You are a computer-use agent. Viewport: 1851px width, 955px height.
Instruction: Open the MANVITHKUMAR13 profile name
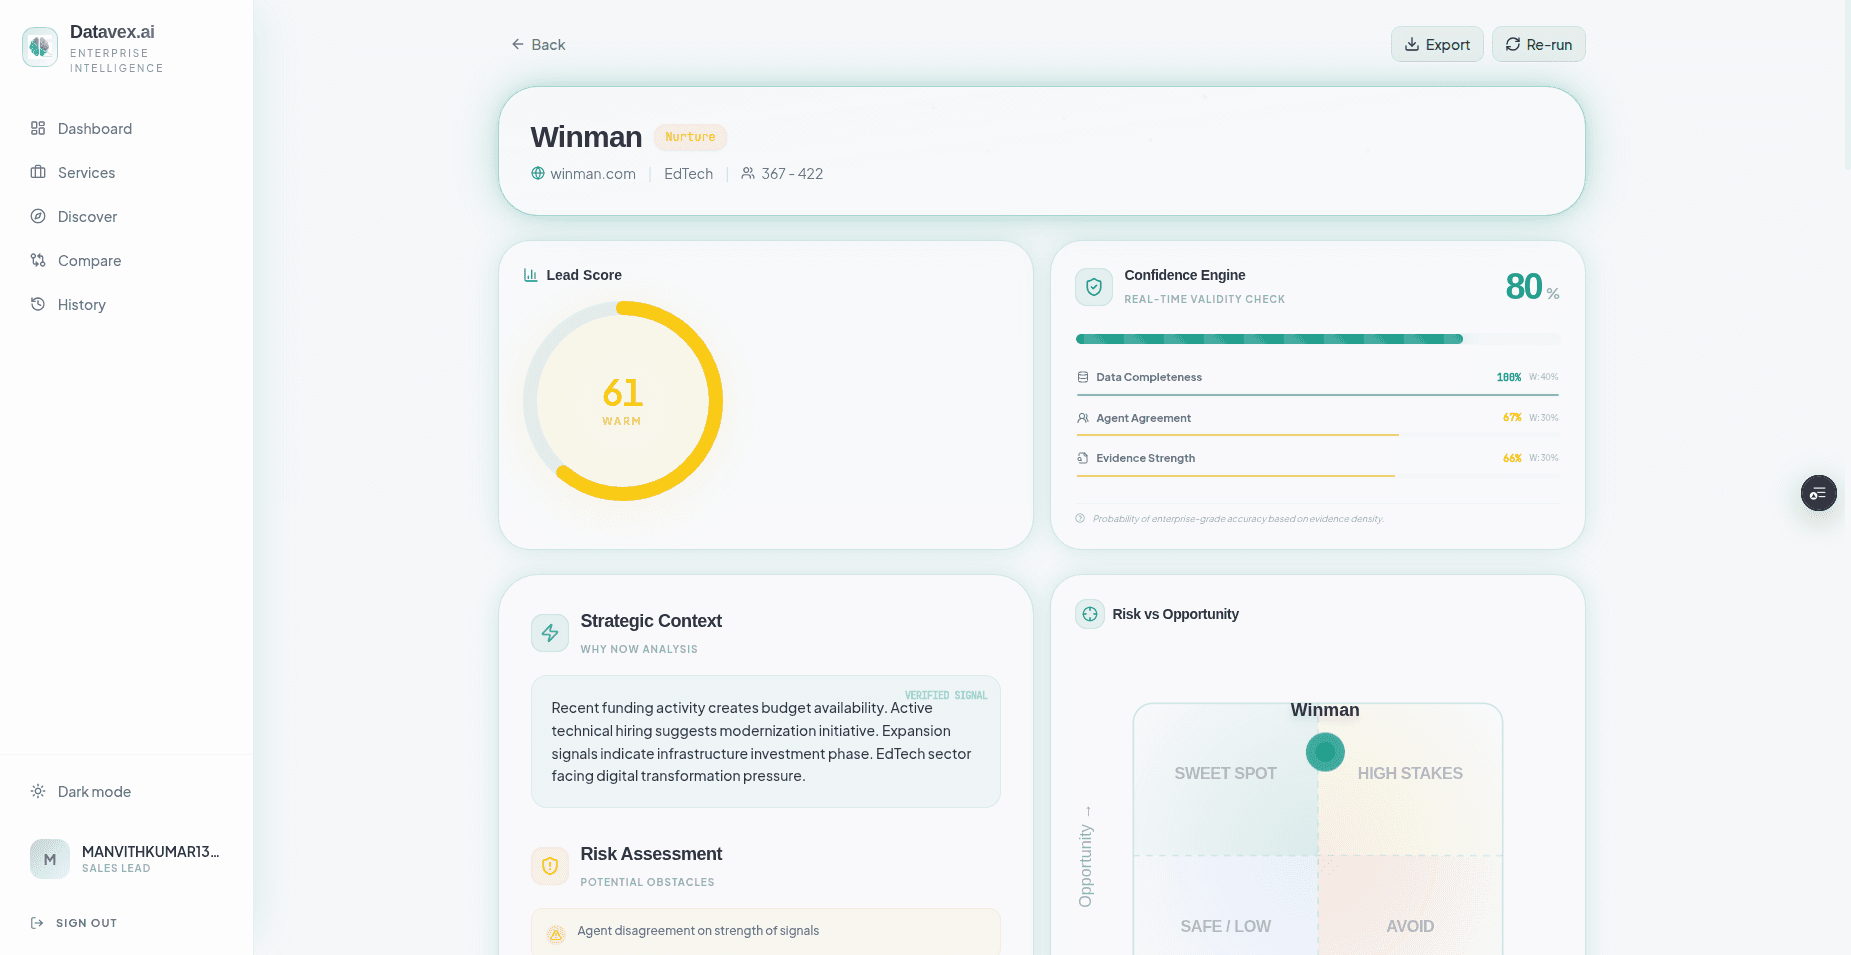pyautogui.click(x=151, y=851)
